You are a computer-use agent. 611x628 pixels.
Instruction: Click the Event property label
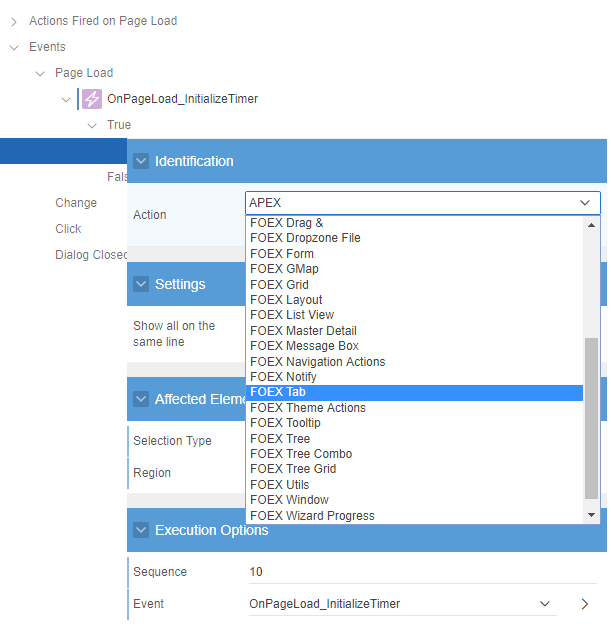[x=148, y=604]
